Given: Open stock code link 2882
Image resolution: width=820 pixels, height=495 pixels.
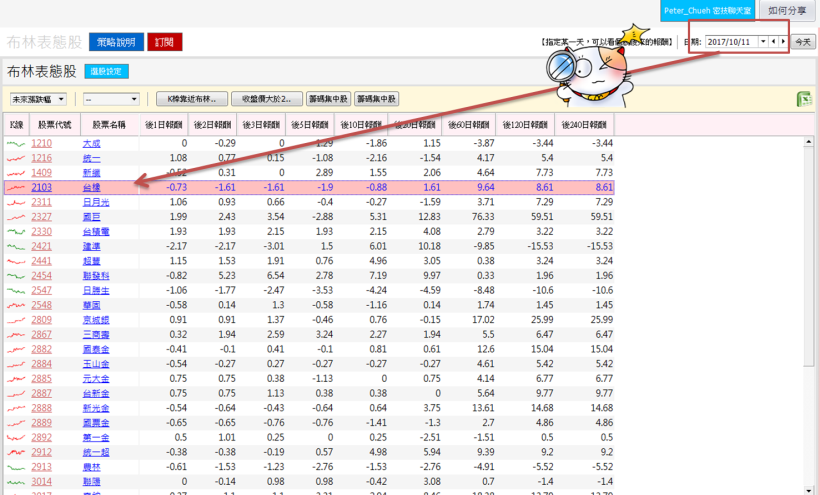Looking at the screenshot, I should click(41, 349).
